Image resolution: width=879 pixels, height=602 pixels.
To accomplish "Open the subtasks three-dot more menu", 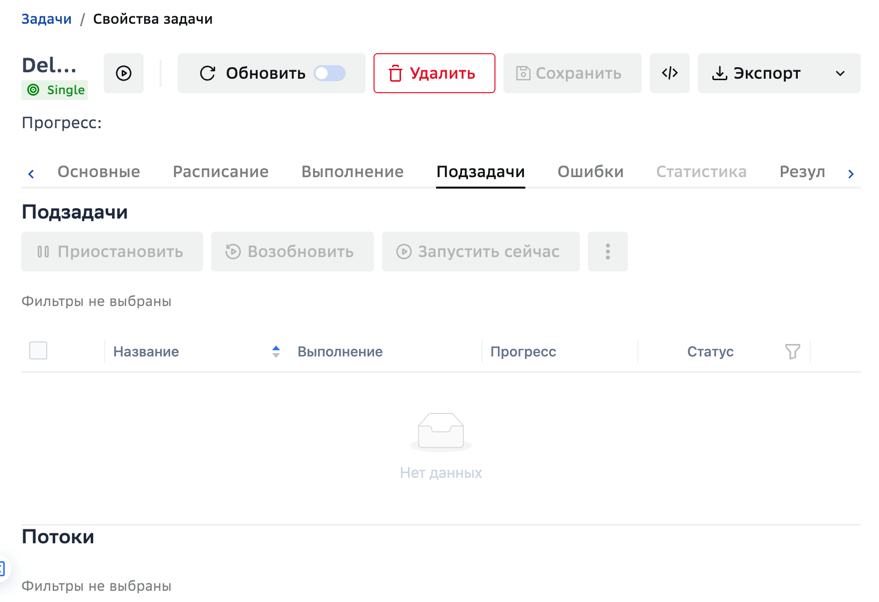I will pos(608,252).
